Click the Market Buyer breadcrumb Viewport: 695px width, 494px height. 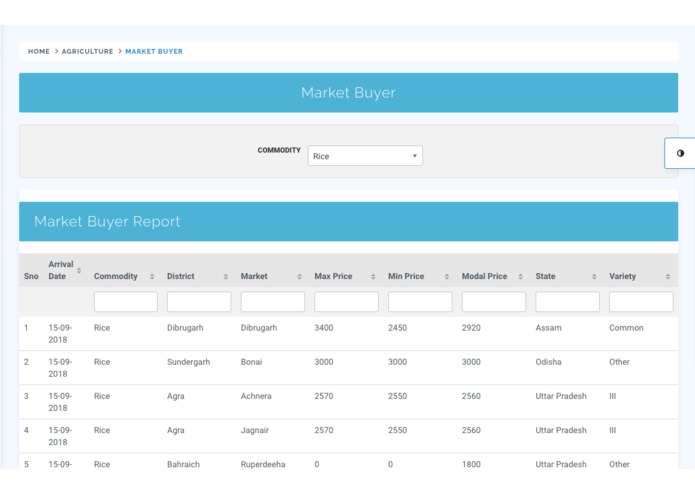(154, 51)
